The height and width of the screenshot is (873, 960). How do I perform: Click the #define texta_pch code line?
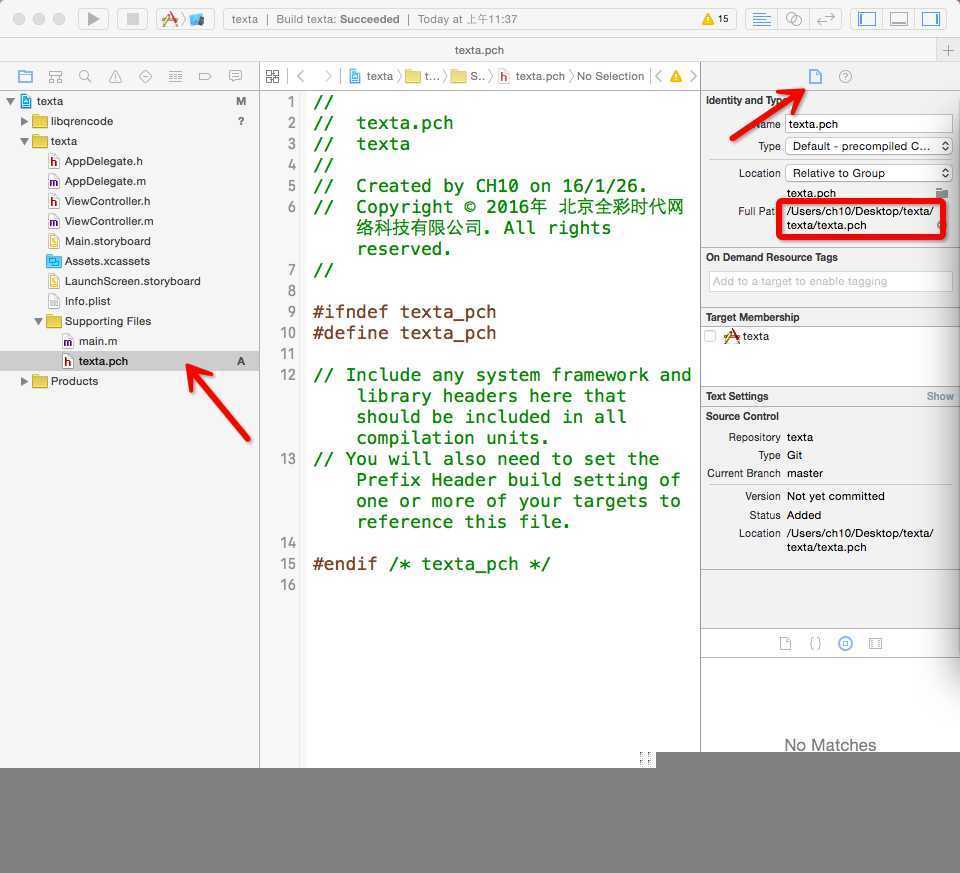click(x=405, y=333)
